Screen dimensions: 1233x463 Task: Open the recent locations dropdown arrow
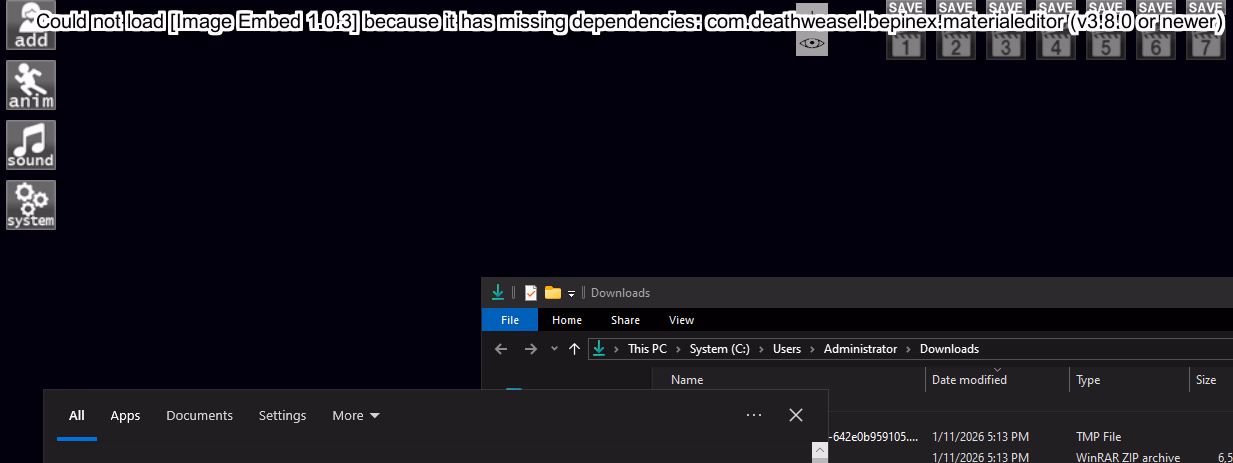coord(554,349)
